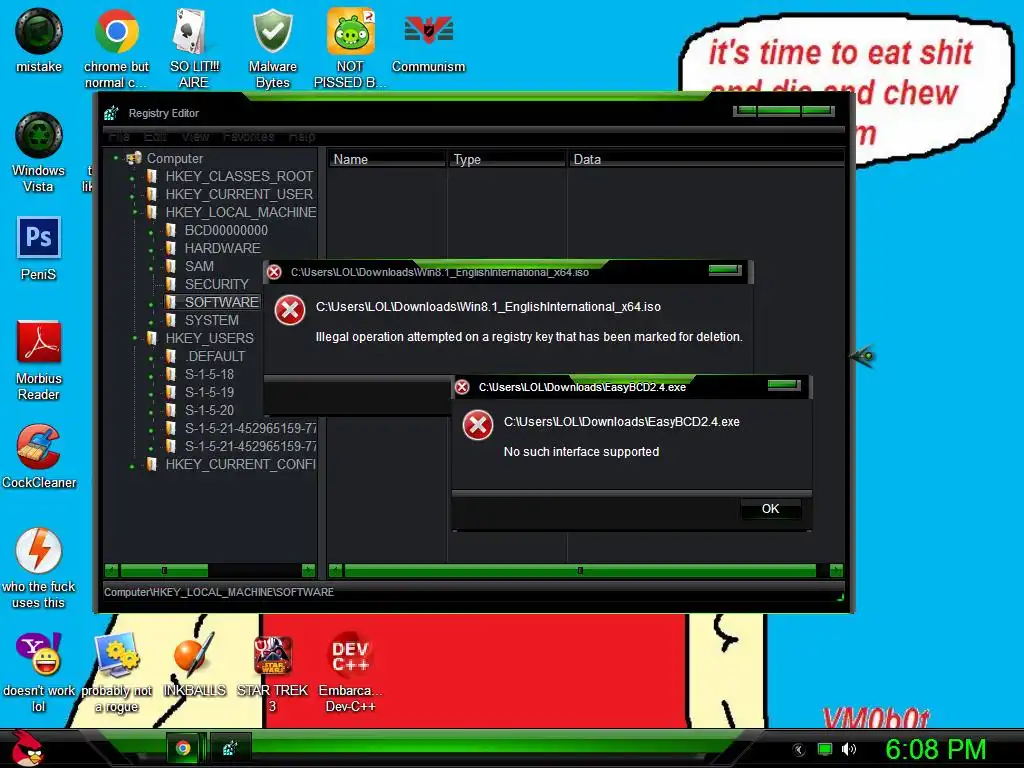
Task: Click the 'Illegal operation attempted' error message
Action: (x=529, y=337)
